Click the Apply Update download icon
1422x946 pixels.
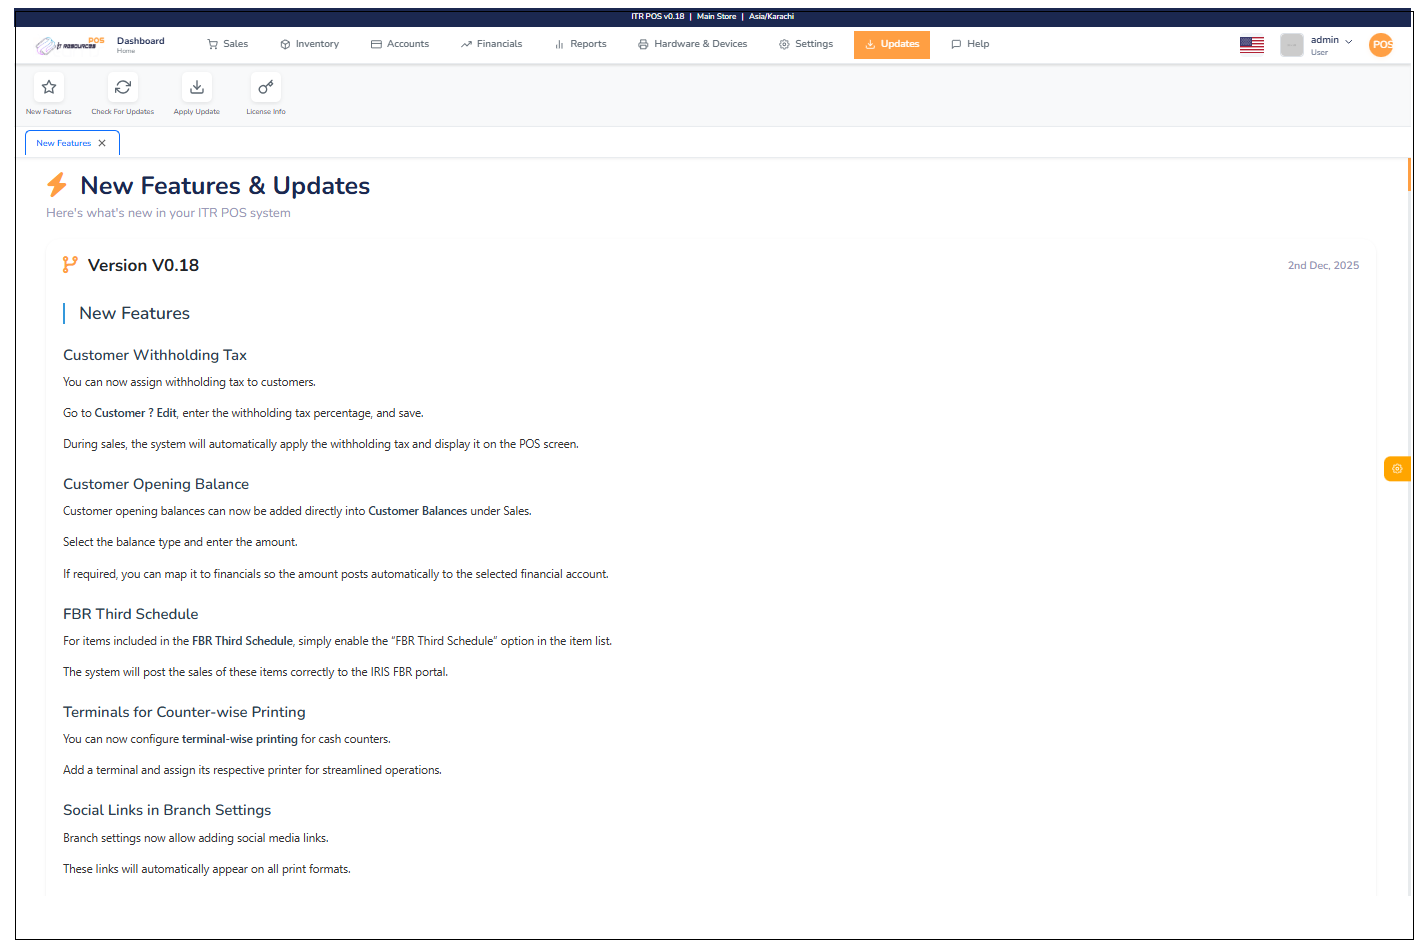pos(197,88)
